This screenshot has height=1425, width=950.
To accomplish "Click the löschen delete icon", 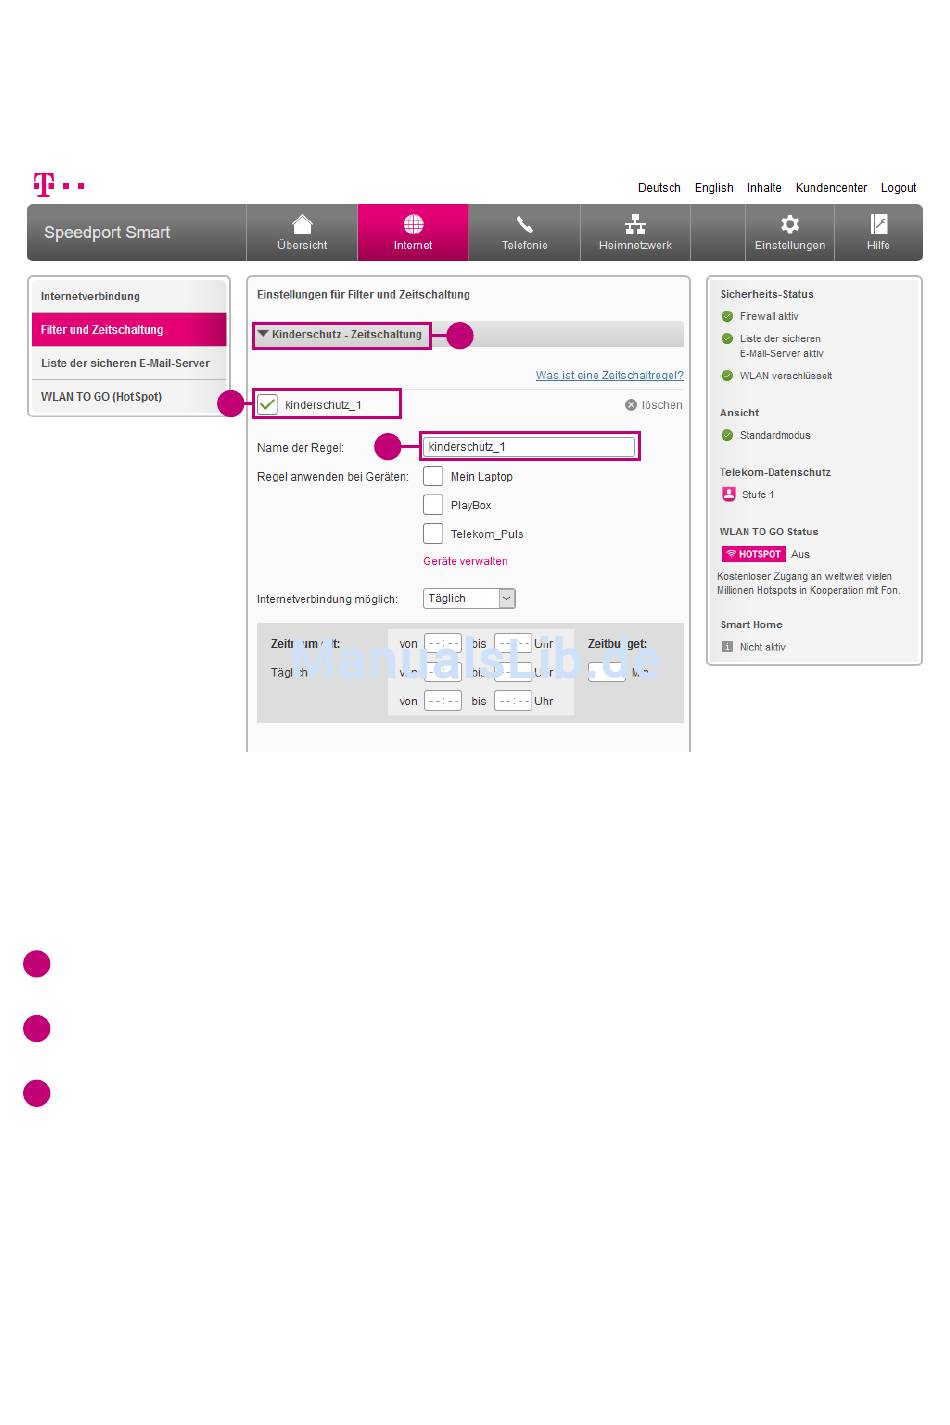I will [631, 405].
